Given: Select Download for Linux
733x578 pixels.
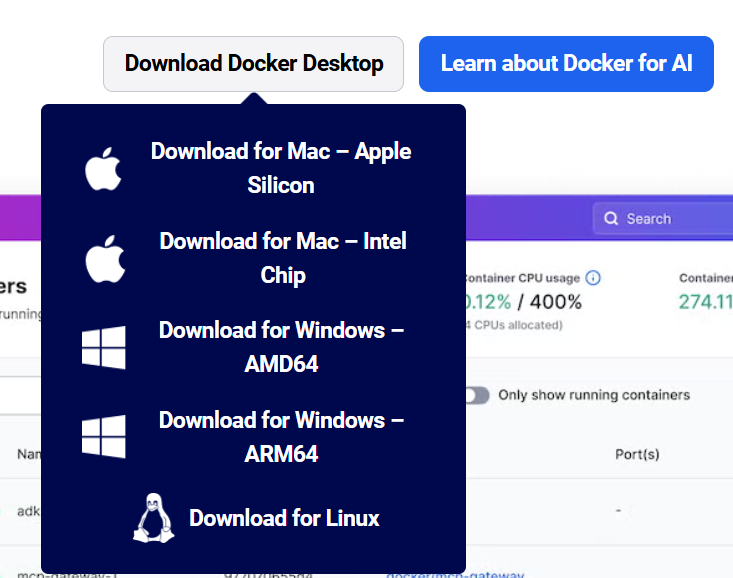Looking at the screenshot, I should point(284,518).
